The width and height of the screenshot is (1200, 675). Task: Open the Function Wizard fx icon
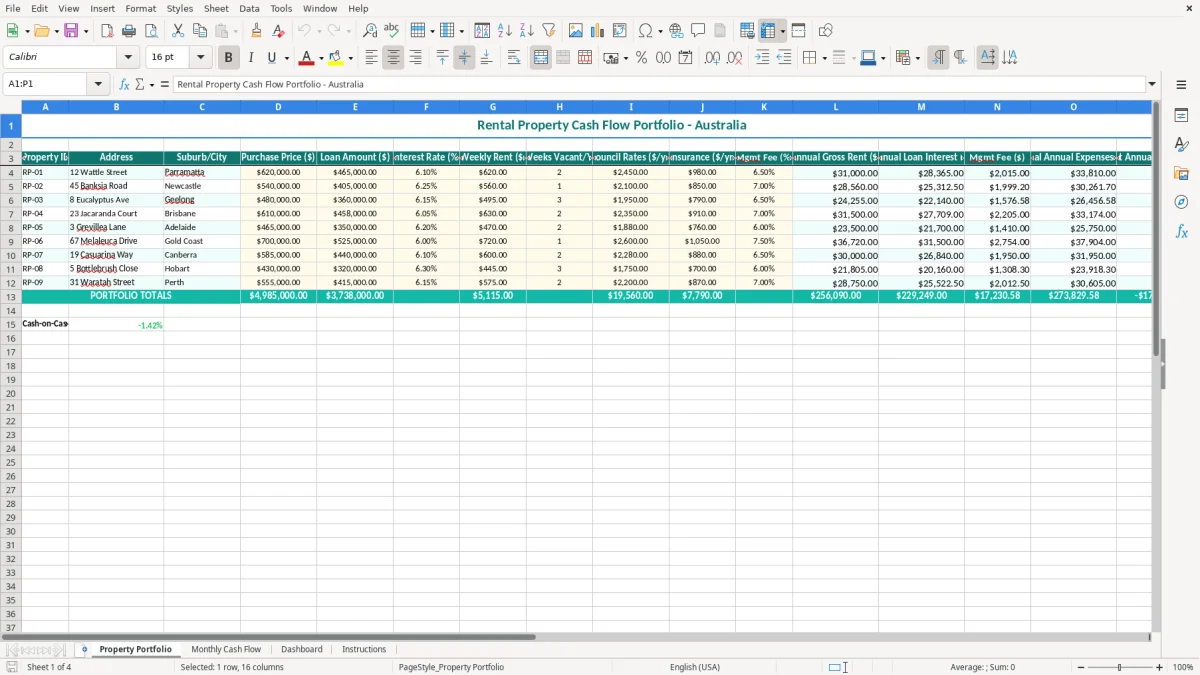coord(124,85)
